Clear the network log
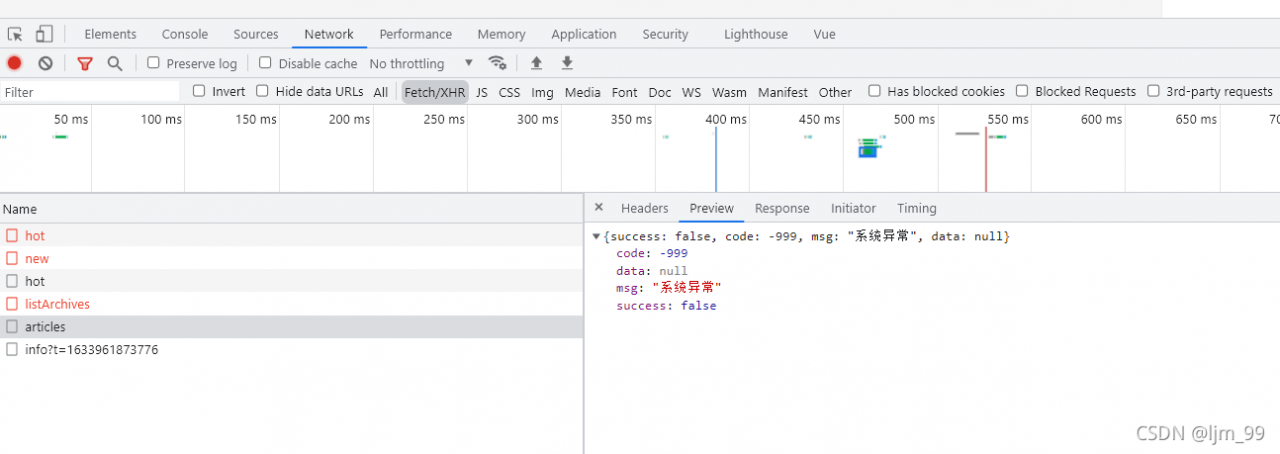 [45, 63]
